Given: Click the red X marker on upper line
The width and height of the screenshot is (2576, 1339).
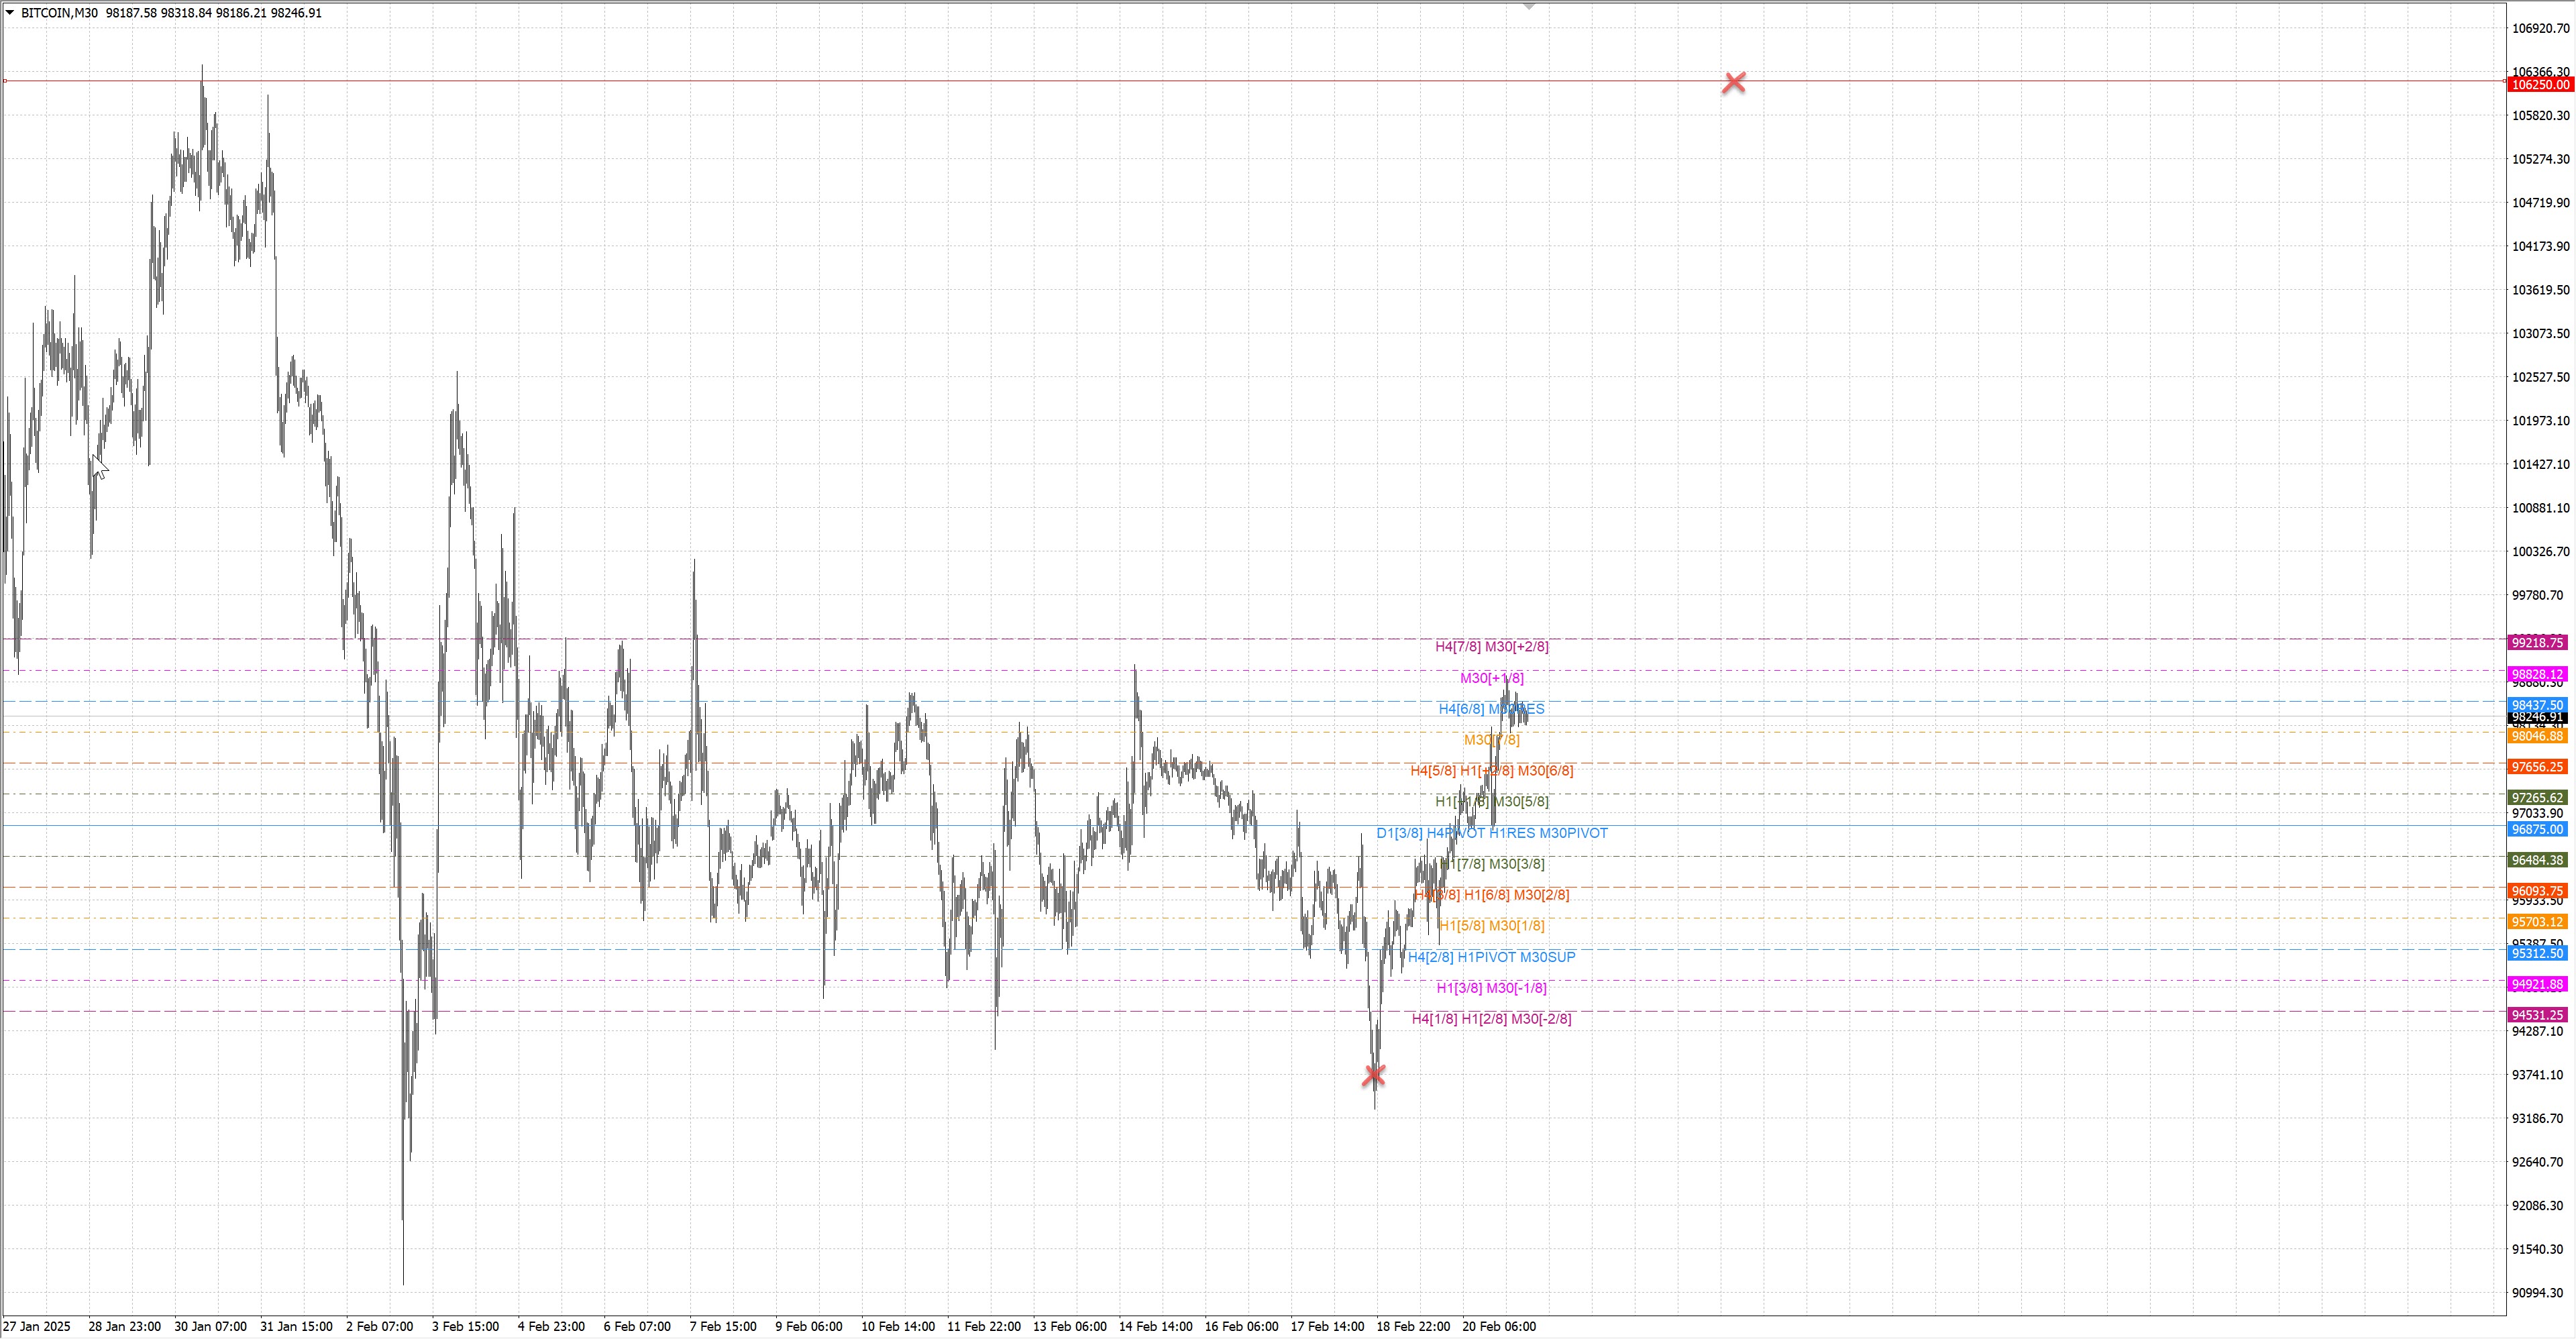Looking at the screenshot, I should 1734,83.
